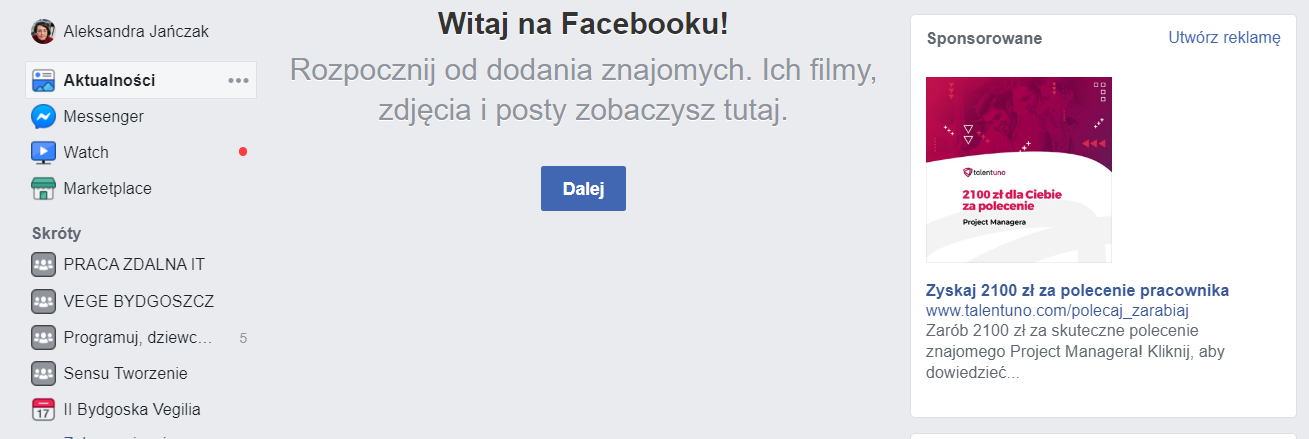Select Messenger label in left sidebar
This screenshot has height=439, width=1309.
[103, 117]
